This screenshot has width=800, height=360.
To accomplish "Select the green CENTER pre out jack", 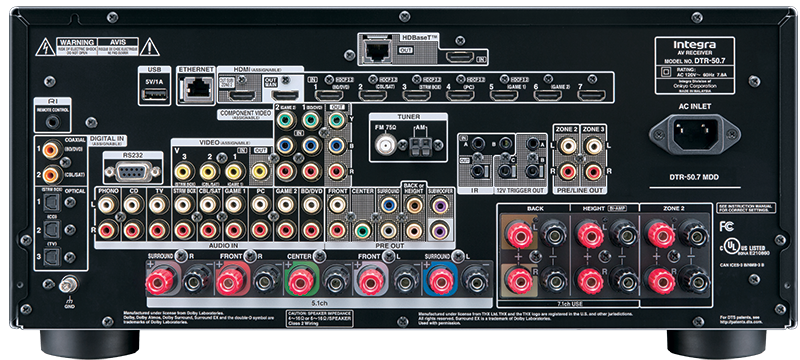I will click(363, 230).
